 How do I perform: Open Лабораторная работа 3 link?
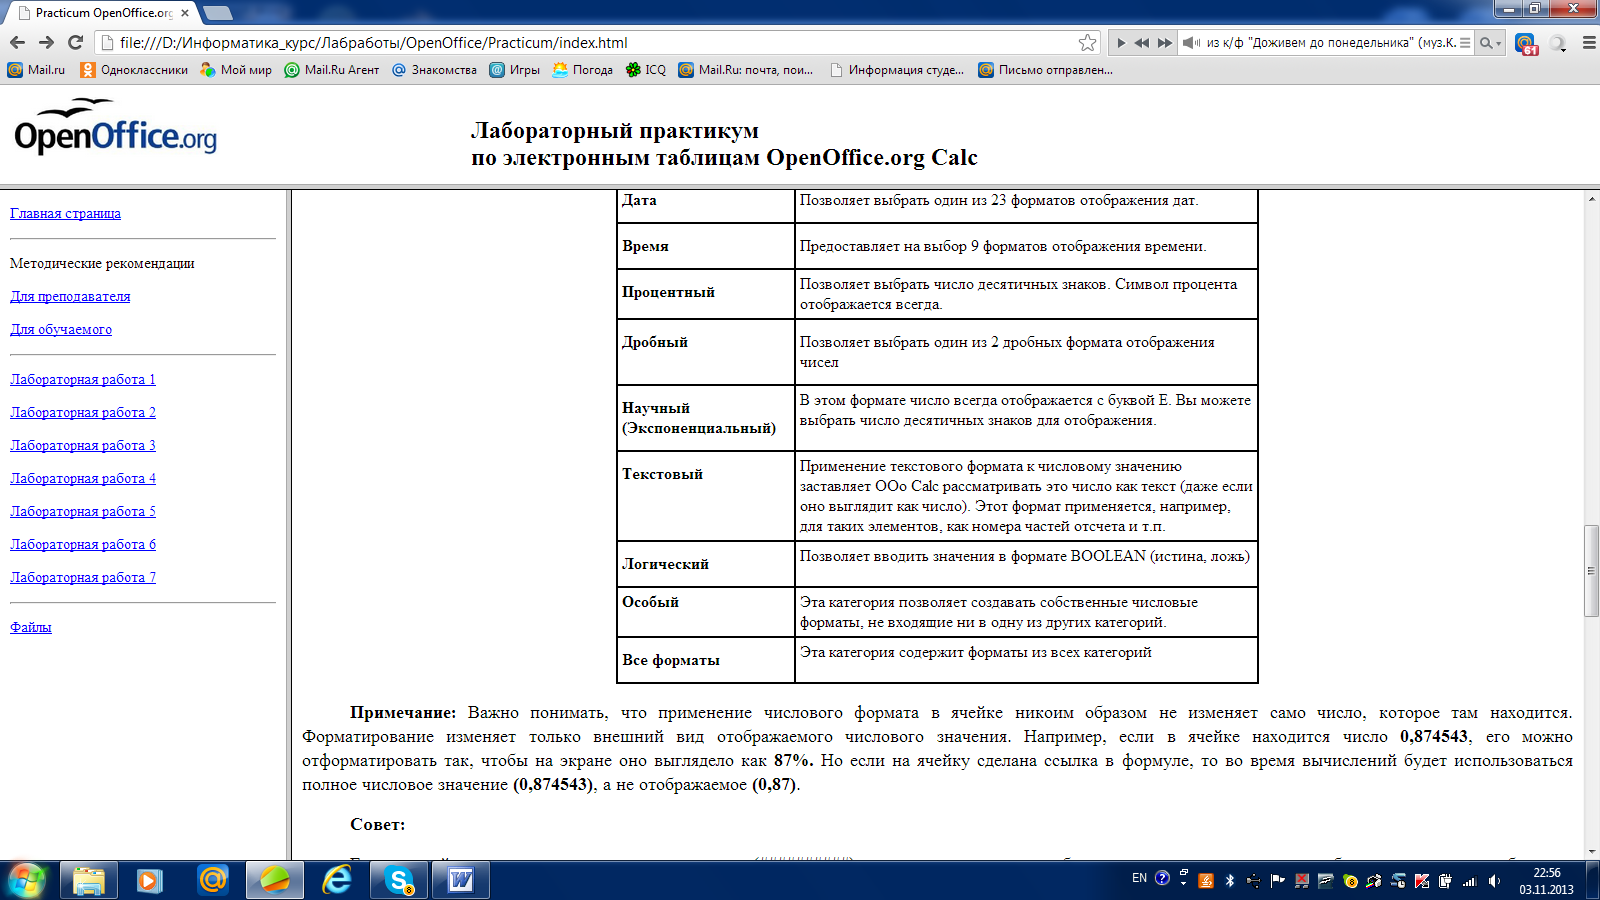coord(83,445)
